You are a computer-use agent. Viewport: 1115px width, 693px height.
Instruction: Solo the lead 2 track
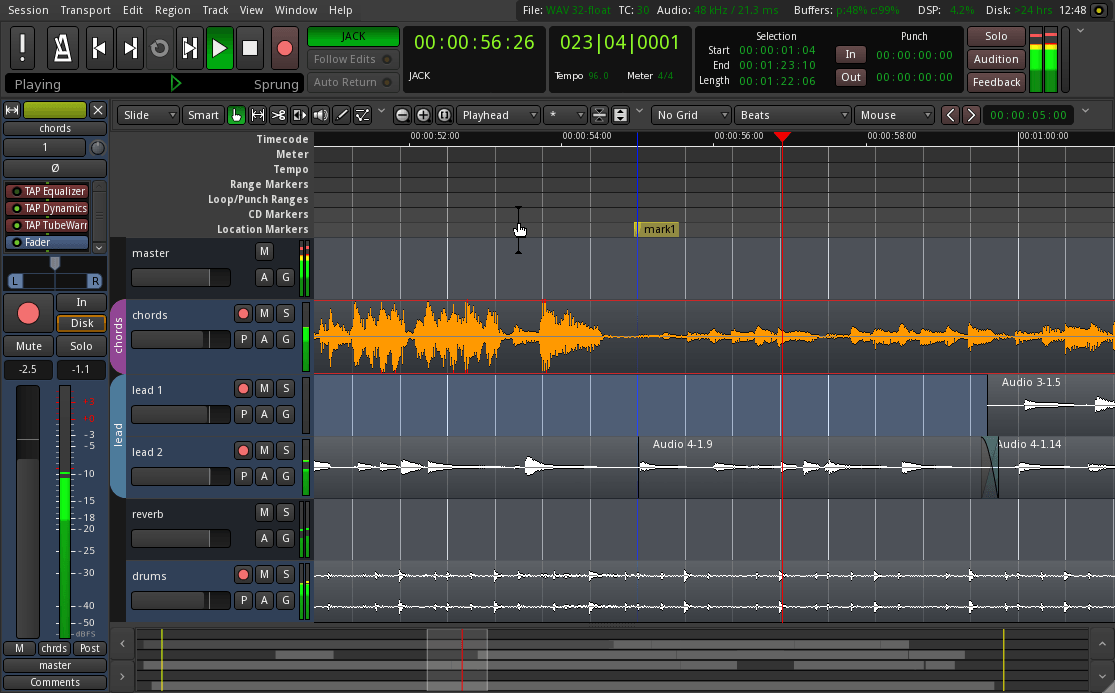[x=285, y=450]
